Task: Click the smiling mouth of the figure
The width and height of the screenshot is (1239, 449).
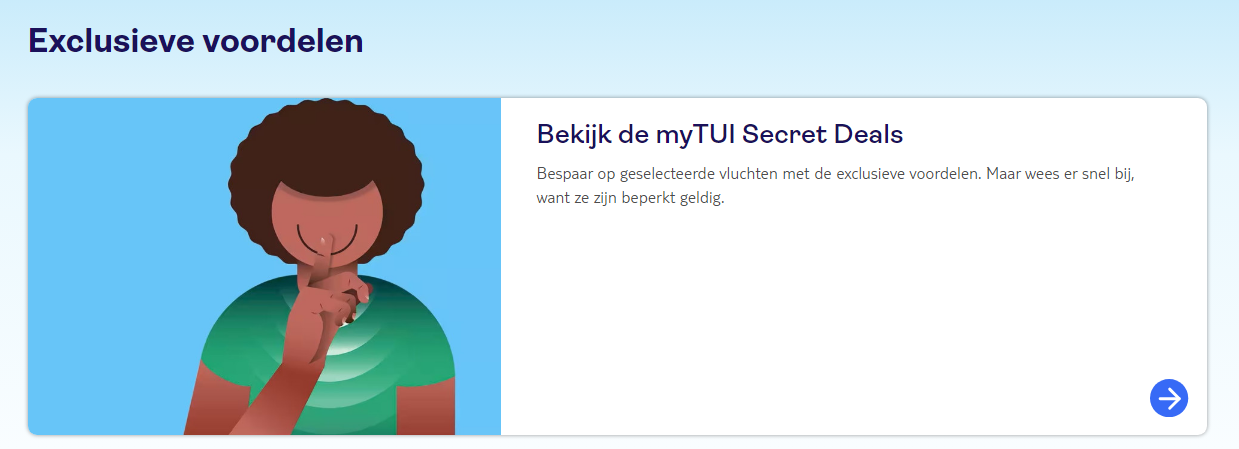Action: coord(325,239)
